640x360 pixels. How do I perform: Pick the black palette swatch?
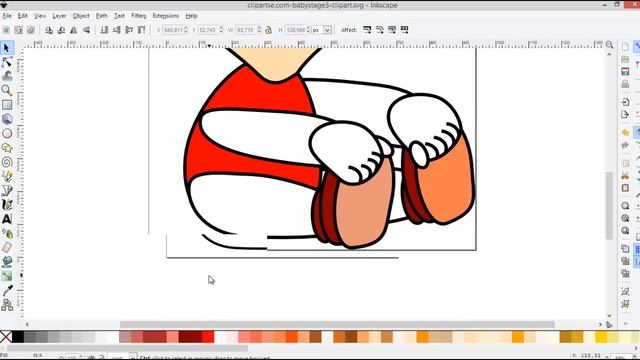18,337
